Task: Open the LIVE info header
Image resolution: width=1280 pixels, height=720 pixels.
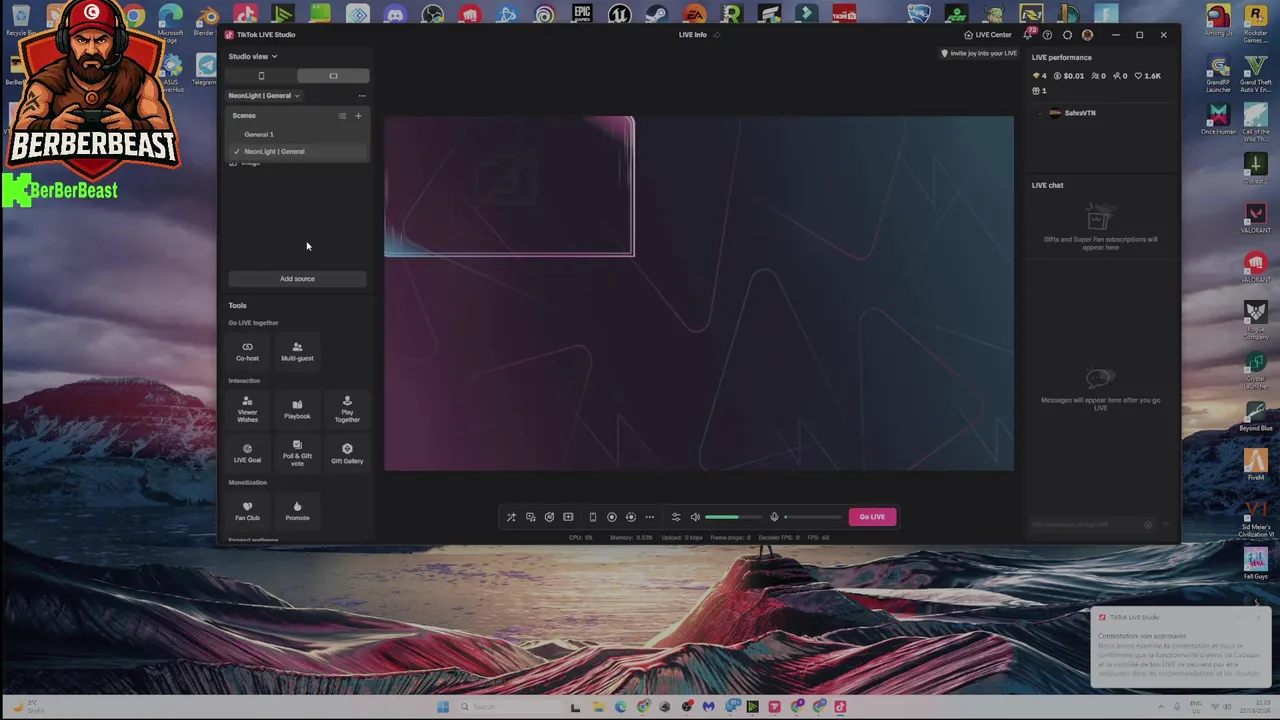Action: [x=698, y=35]
